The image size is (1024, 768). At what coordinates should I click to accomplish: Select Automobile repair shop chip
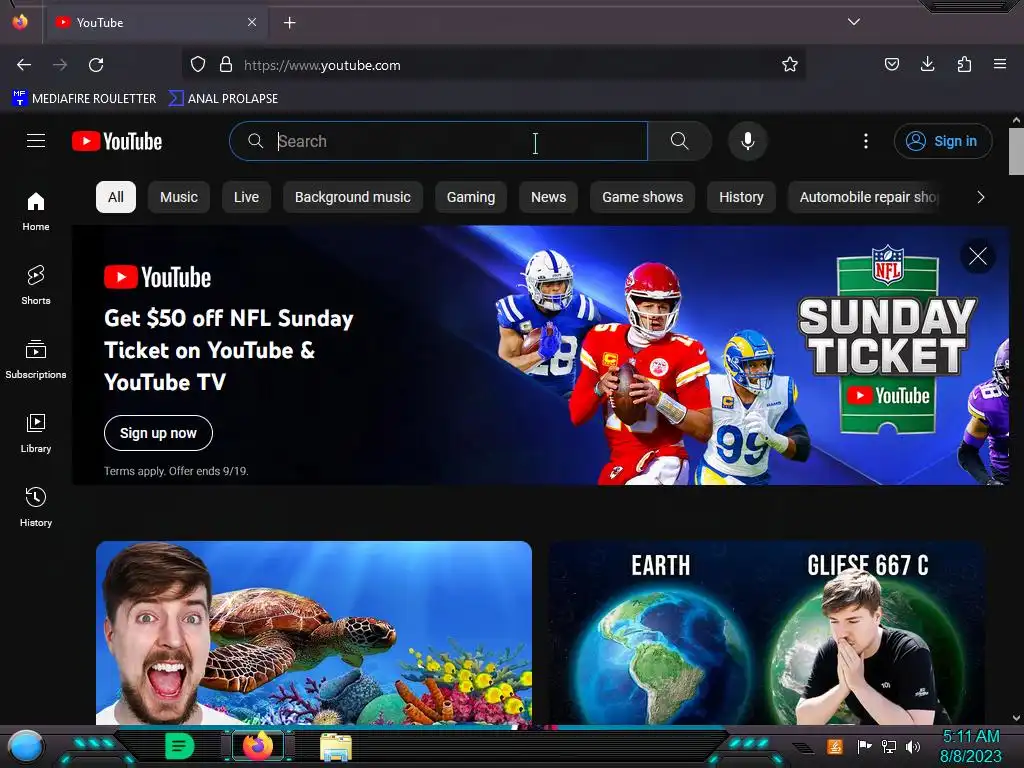point(864,197)
